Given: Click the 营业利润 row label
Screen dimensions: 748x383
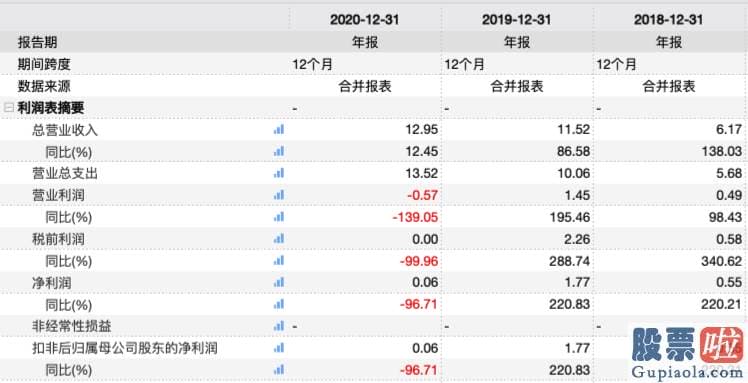Looking at the screenshot, I should (59, 196).
